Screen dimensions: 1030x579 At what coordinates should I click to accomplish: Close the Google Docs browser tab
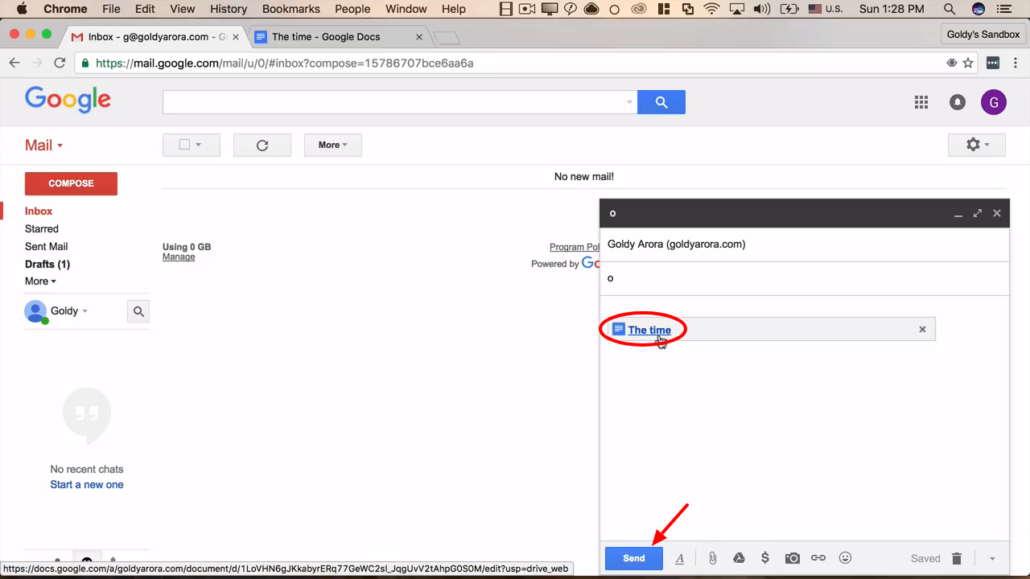[419, 37]
